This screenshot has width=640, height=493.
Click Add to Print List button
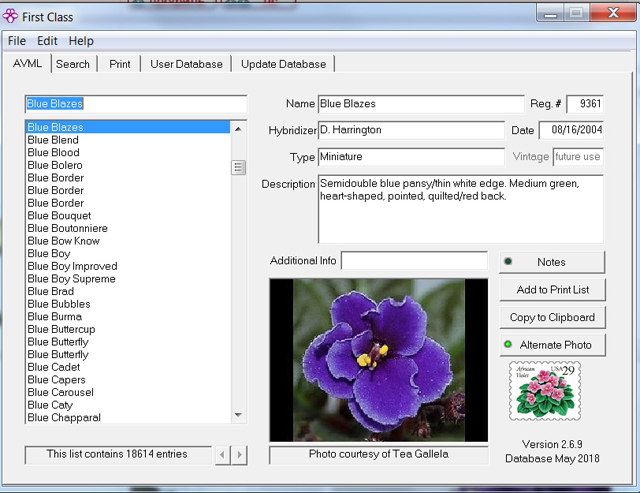tap(552, 290)
